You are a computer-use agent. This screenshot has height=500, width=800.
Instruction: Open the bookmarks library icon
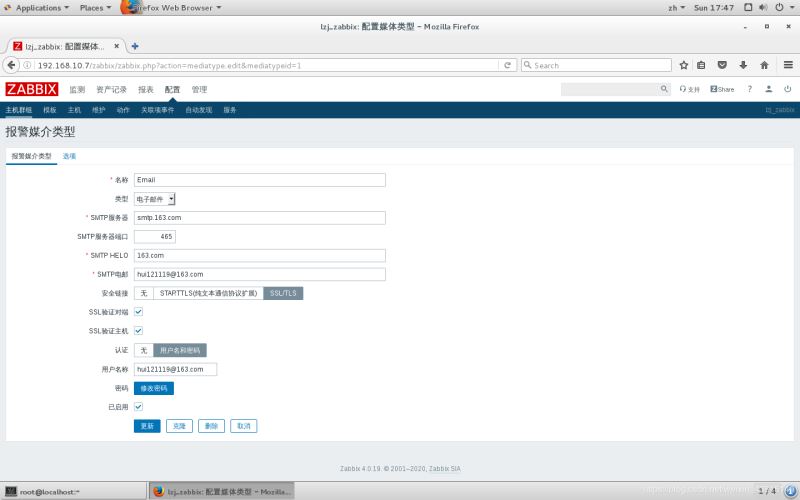[x=702, y=65]
